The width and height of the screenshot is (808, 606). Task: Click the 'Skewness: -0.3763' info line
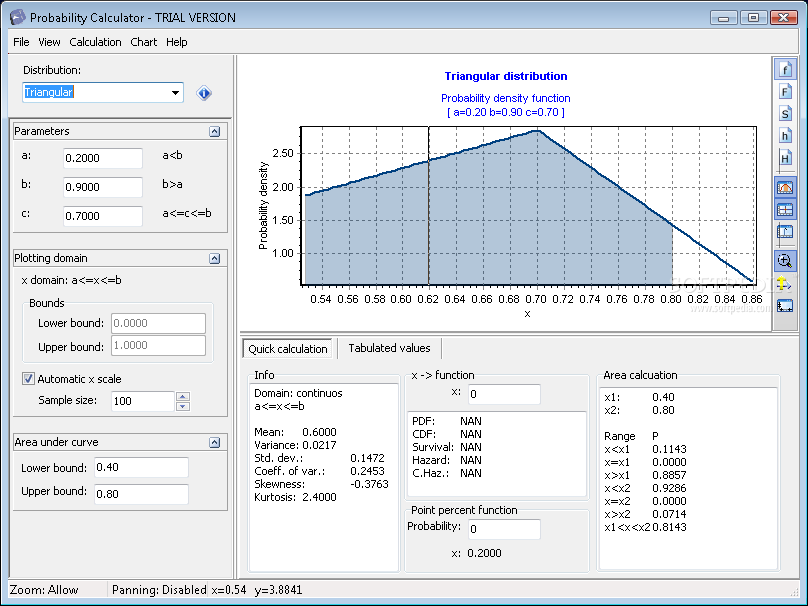[321, 484]
